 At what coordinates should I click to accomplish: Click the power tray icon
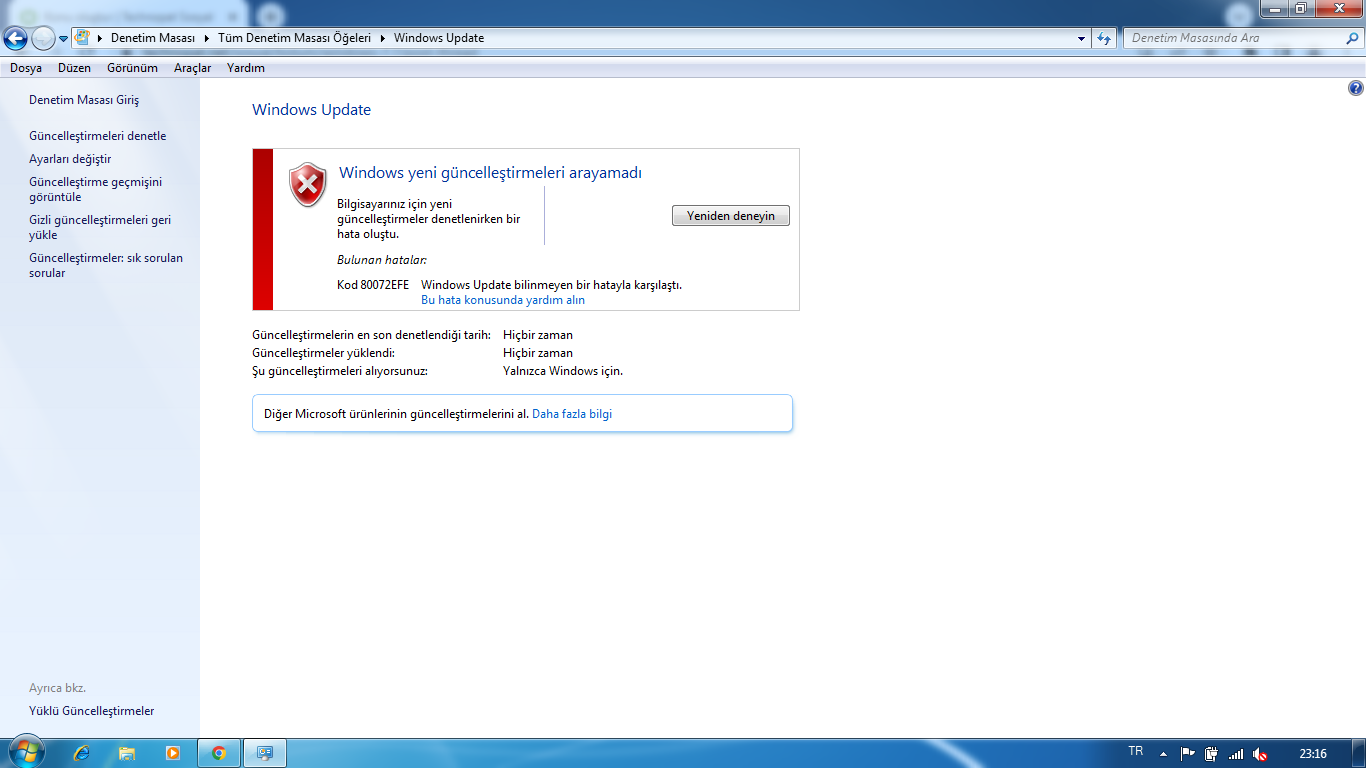(x=1211, y=754)
